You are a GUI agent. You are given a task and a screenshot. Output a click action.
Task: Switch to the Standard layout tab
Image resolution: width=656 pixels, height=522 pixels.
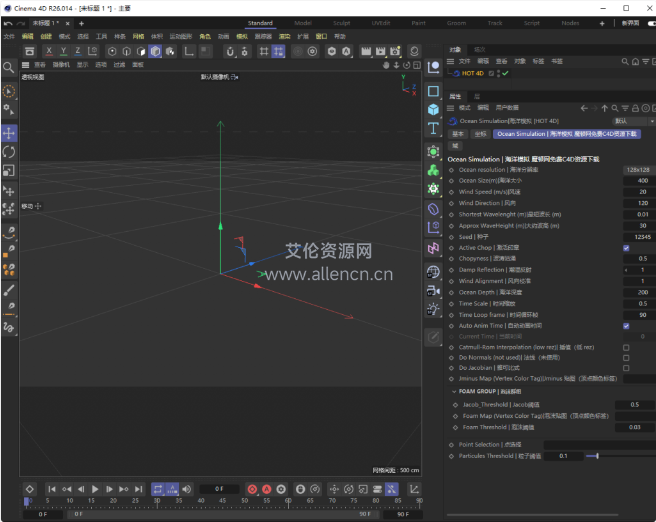260,23
